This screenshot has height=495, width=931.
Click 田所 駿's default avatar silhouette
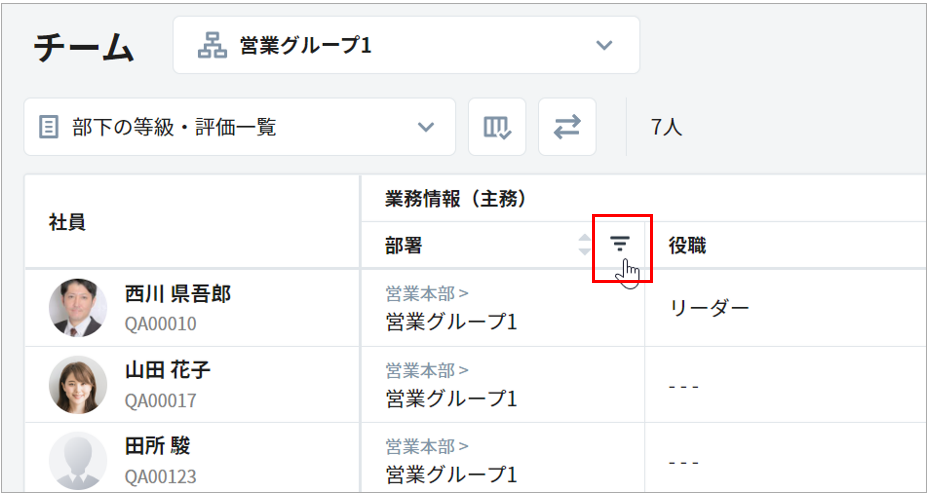(x=78, y=460)
